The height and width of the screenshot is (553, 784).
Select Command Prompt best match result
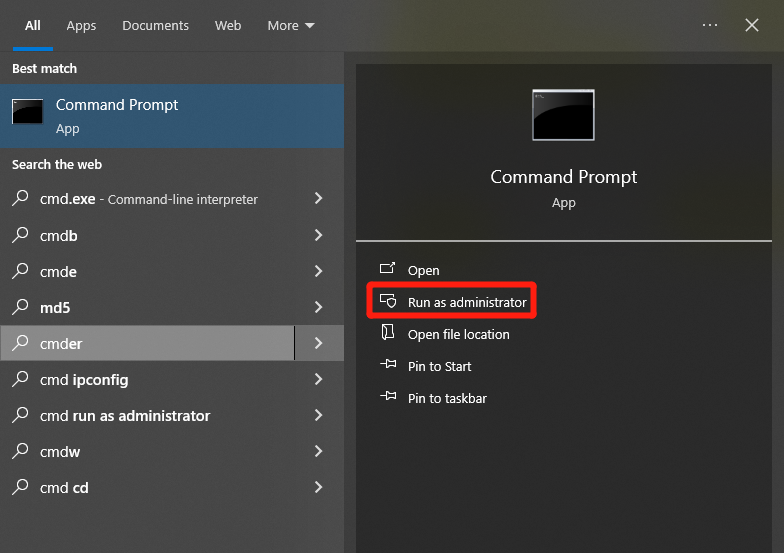pyautogui.click(x=172, y=116)
